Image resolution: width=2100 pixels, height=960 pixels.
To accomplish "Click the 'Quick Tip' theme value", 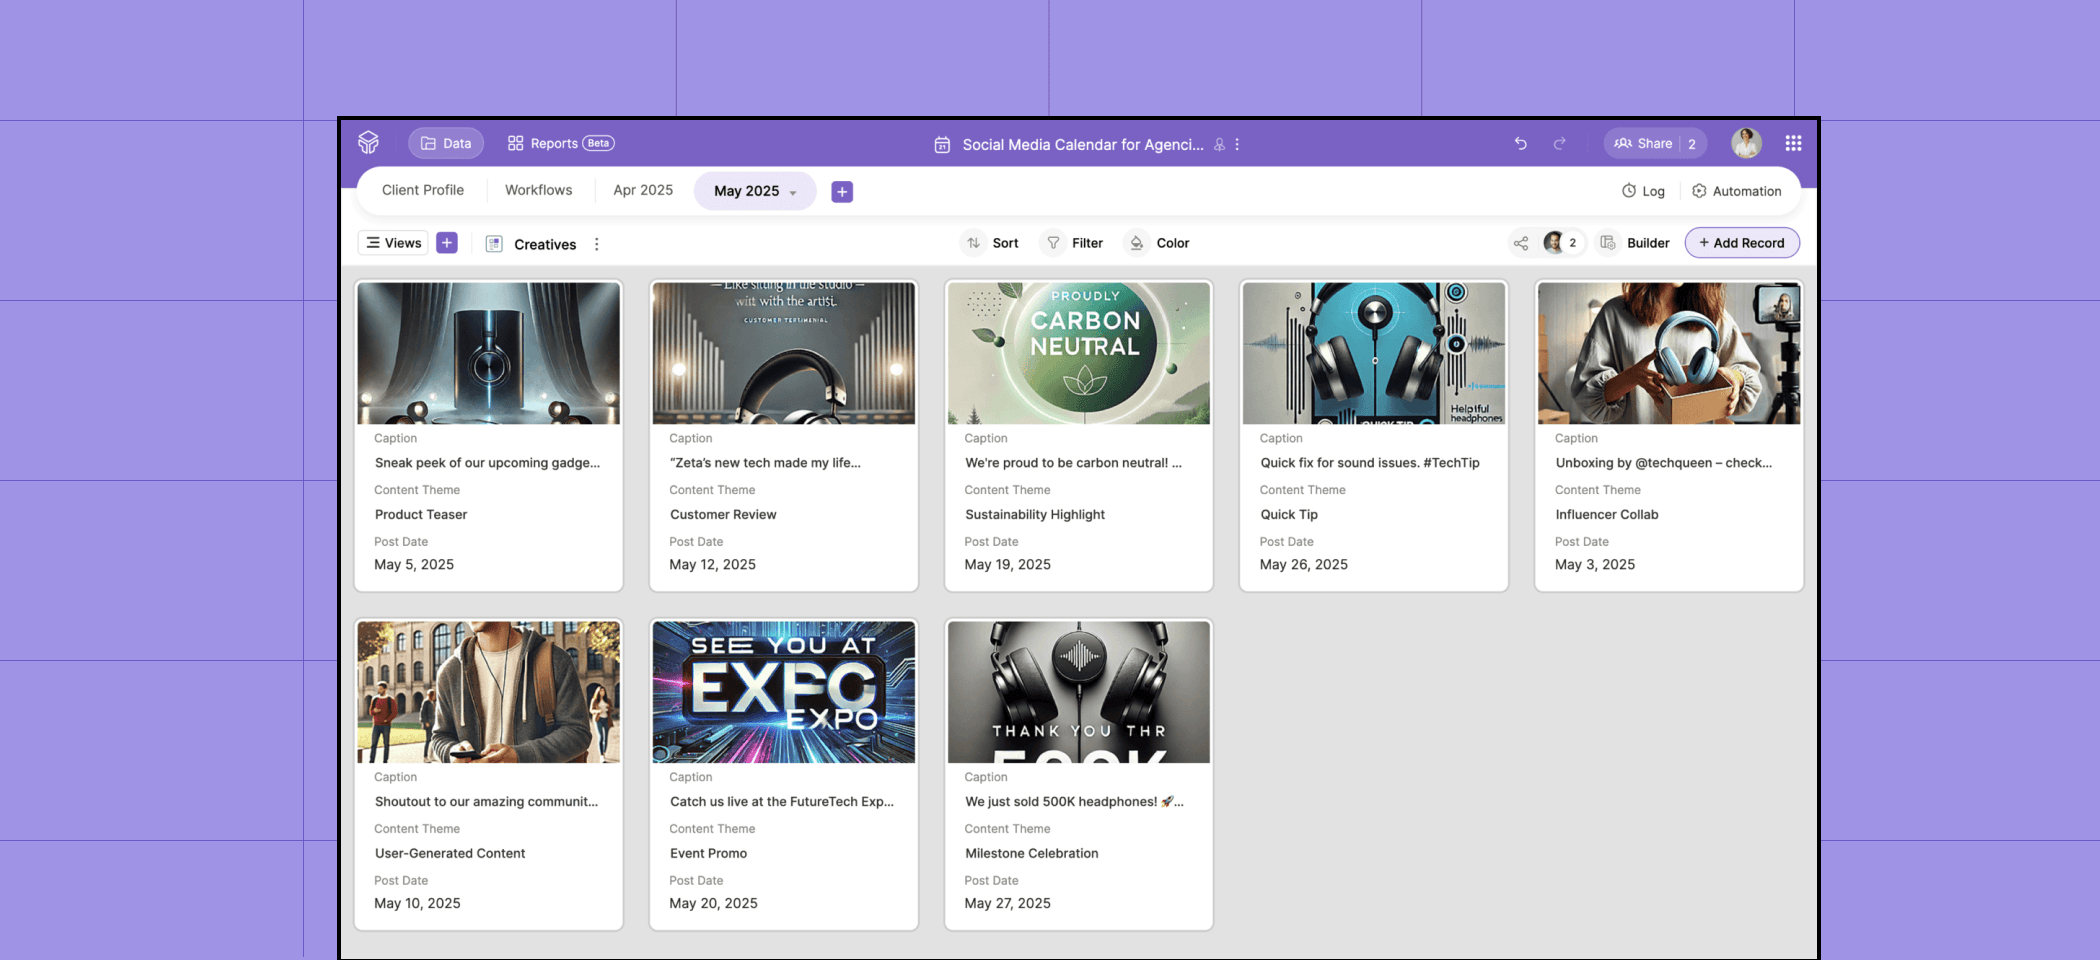I will (x=1289, y=515).
